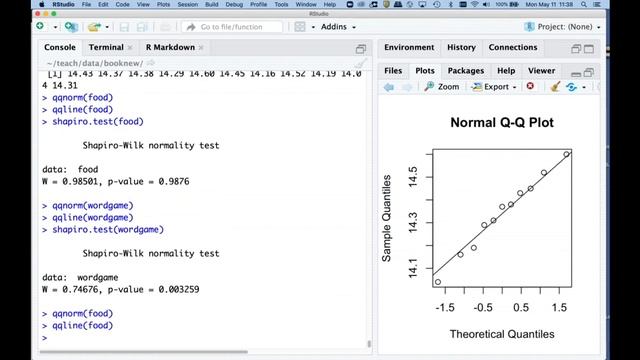This screenshot has height=360, width=640.
Task: Maximize the Environment pane icon
Action: [589, 49]
